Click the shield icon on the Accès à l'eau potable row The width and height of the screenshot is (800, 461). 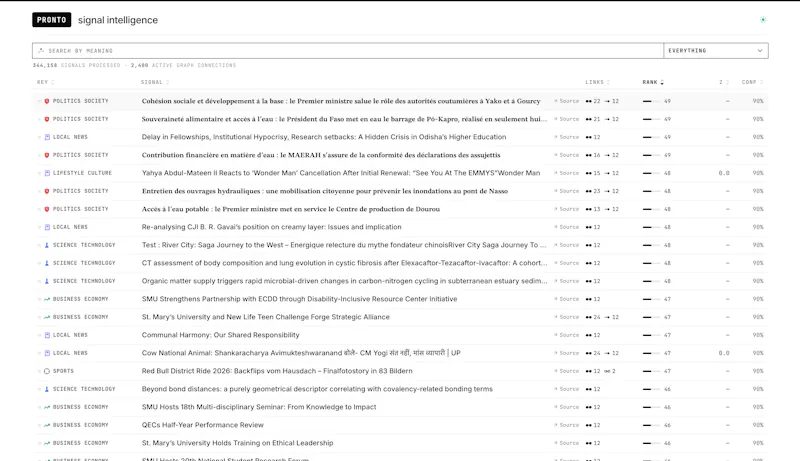click(x=47, y=209)
